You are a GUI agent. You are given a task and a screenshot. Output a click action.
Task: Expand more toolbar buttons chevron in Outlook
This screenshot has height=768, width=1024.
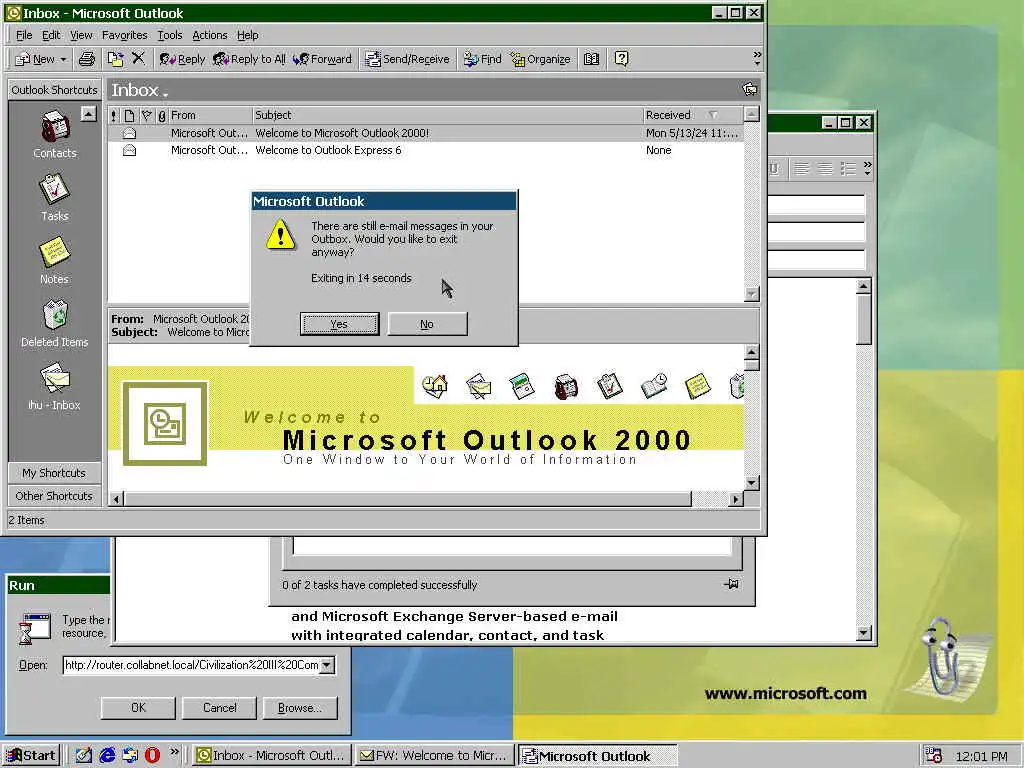pyautogui.click(x=757, y=59)
